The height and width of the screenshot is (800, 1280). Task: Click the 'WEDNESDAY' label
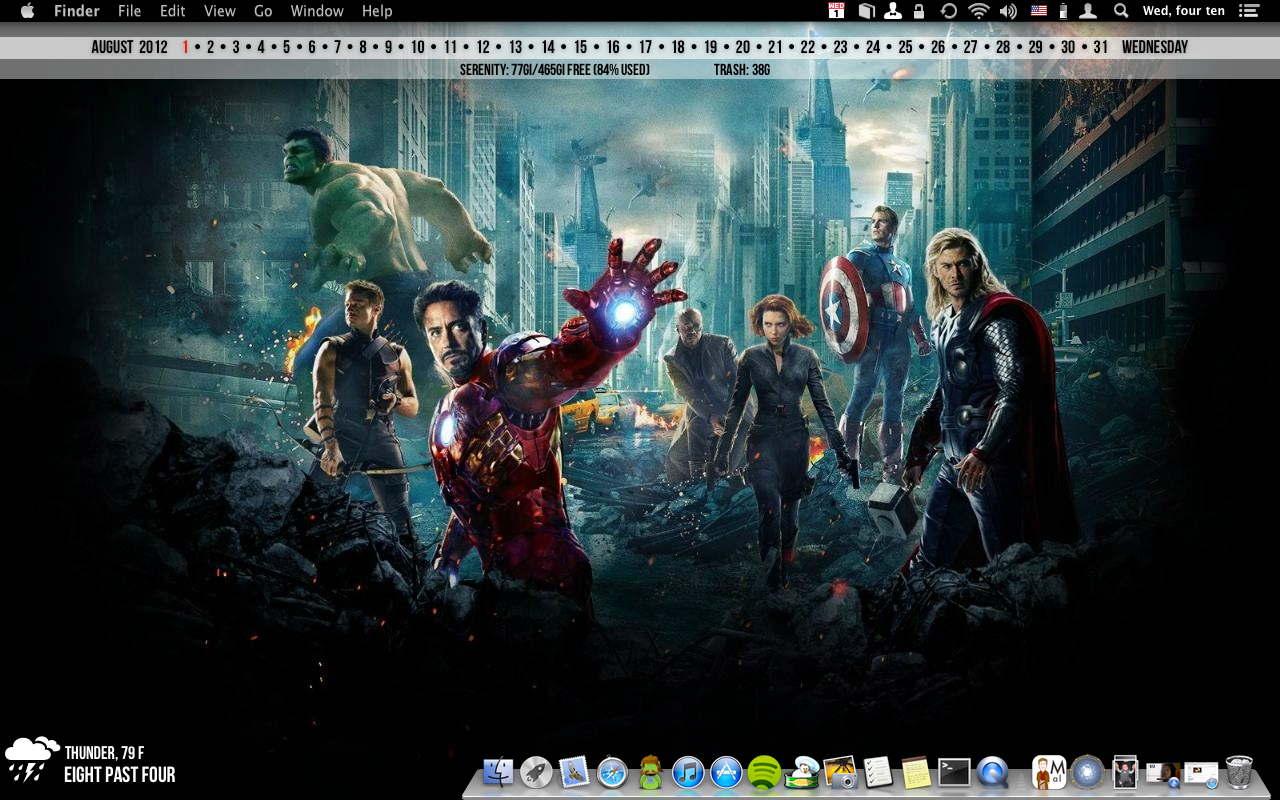[1155, 47]
